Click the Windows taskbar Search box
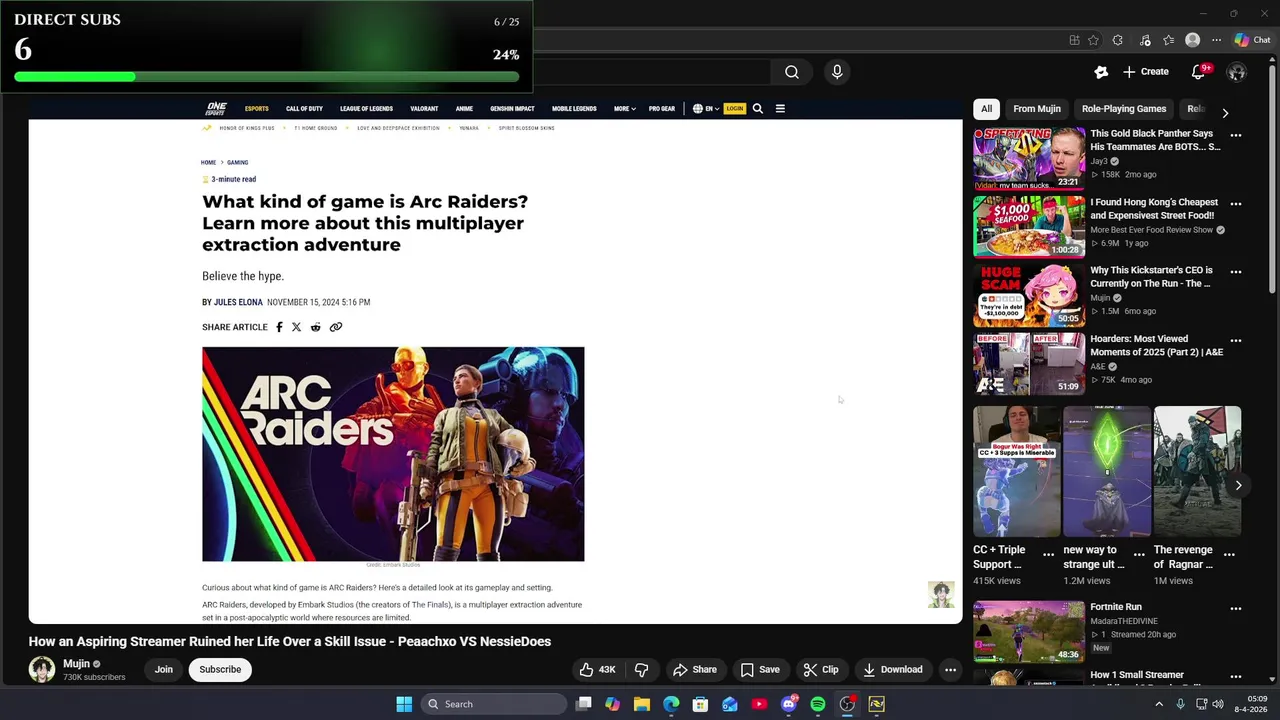The height and width of the screenshot is (720, 1280). 494,704
